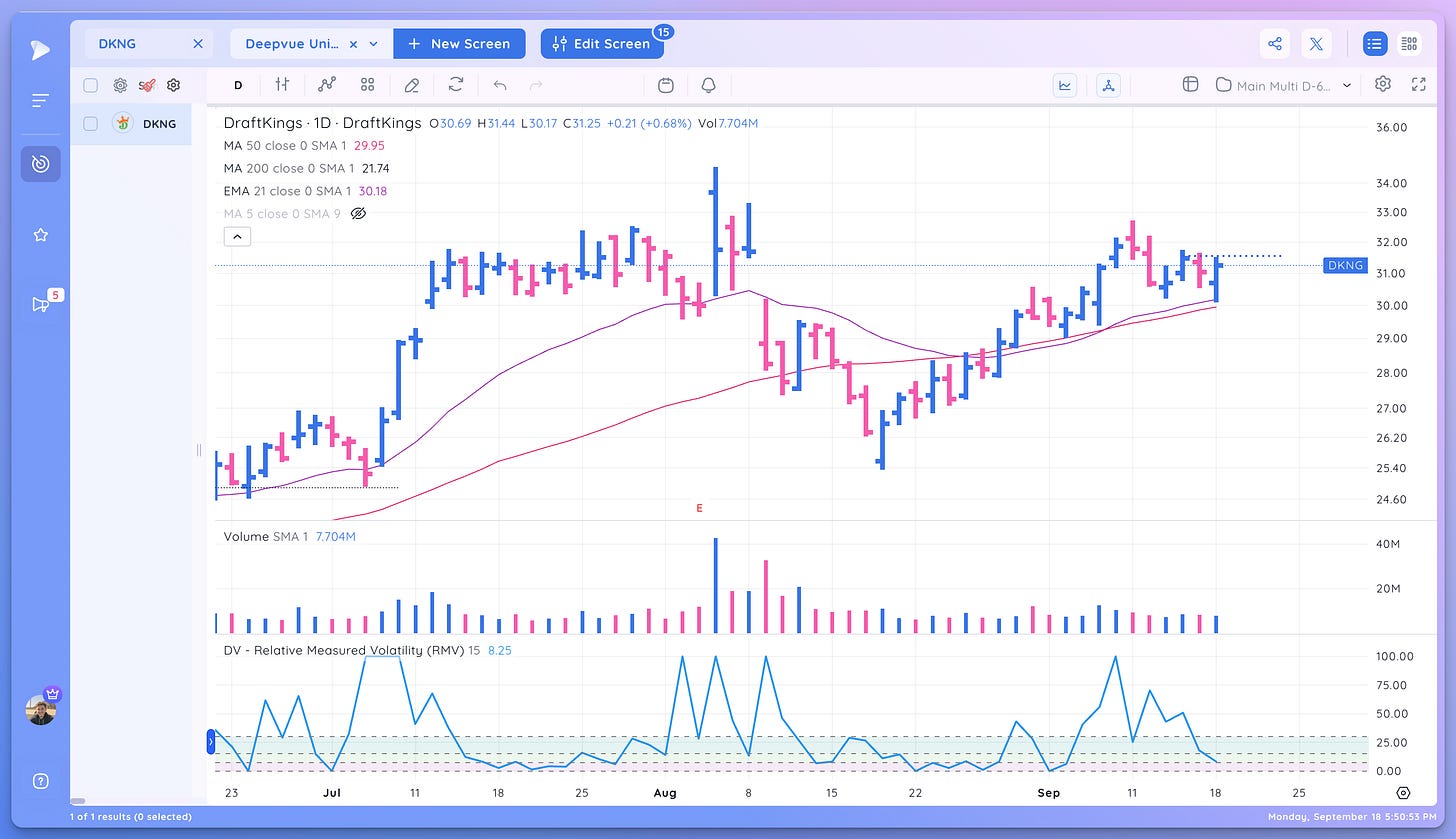Select the Deepvue Uni... tab
The width and height of the screenshot is (1456, 839).
click(310, 44)
